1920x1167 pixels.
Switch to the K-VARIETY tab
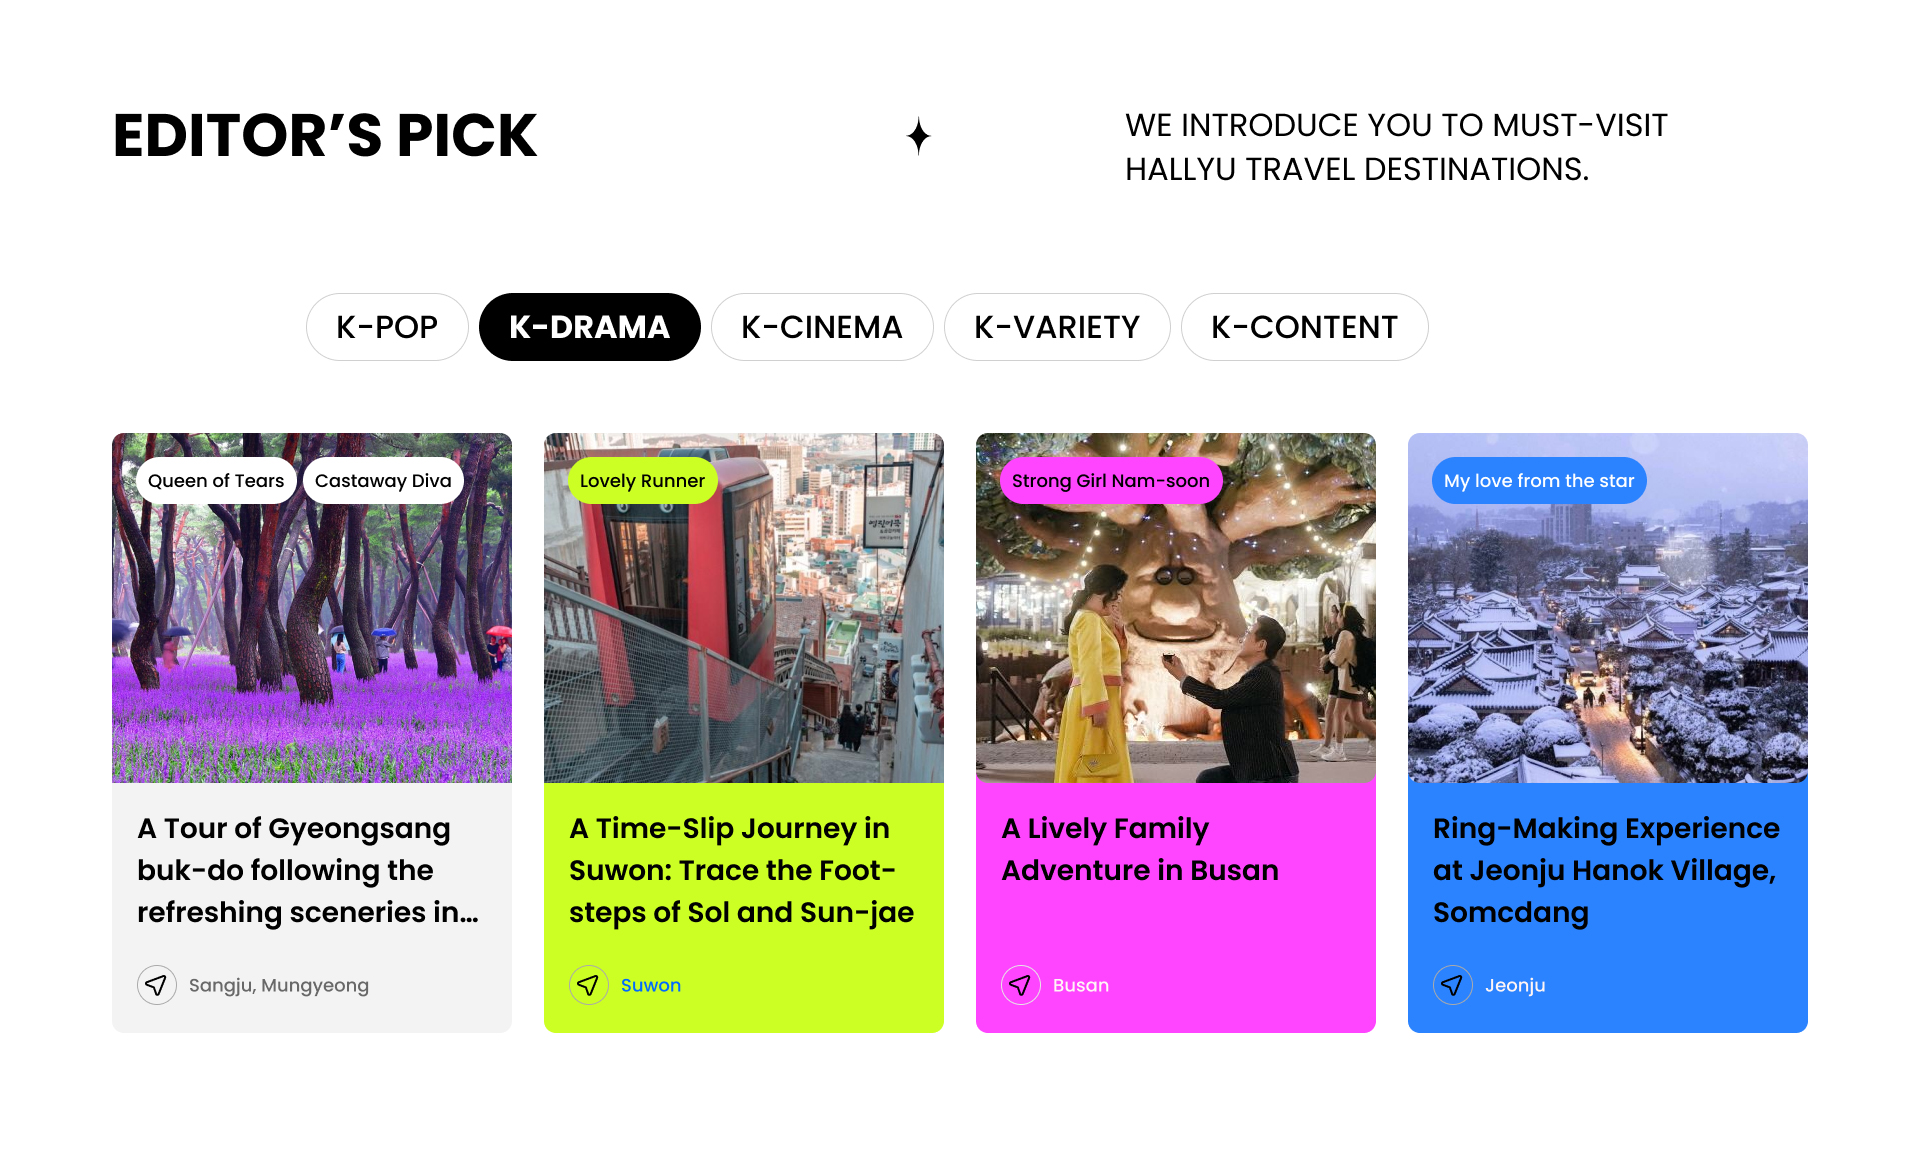click(1057, 327)
